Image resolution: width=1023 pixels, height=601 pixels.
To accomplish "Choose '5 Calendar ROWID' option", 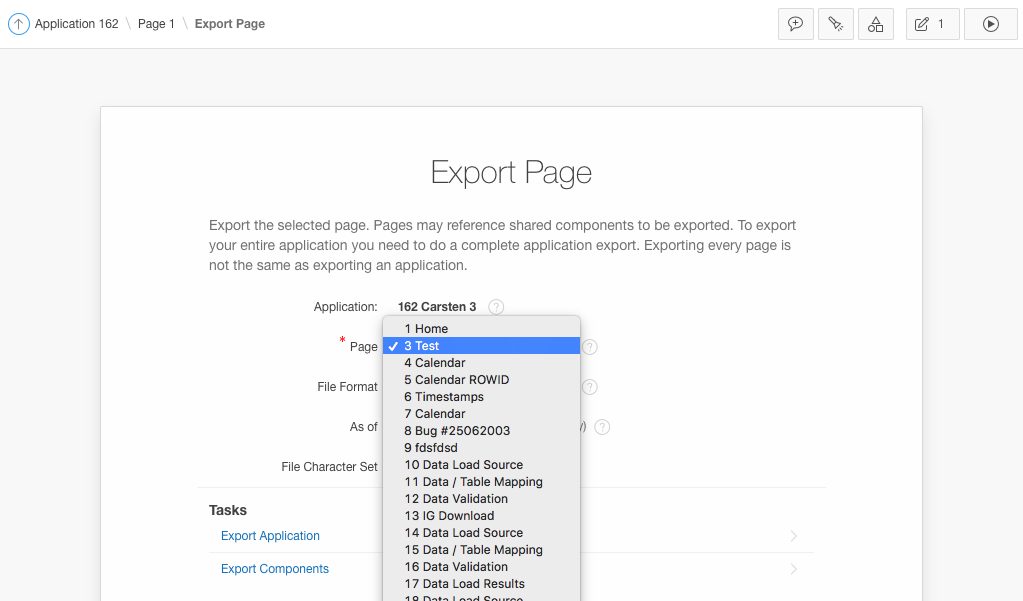I will [x=481, y=380].
